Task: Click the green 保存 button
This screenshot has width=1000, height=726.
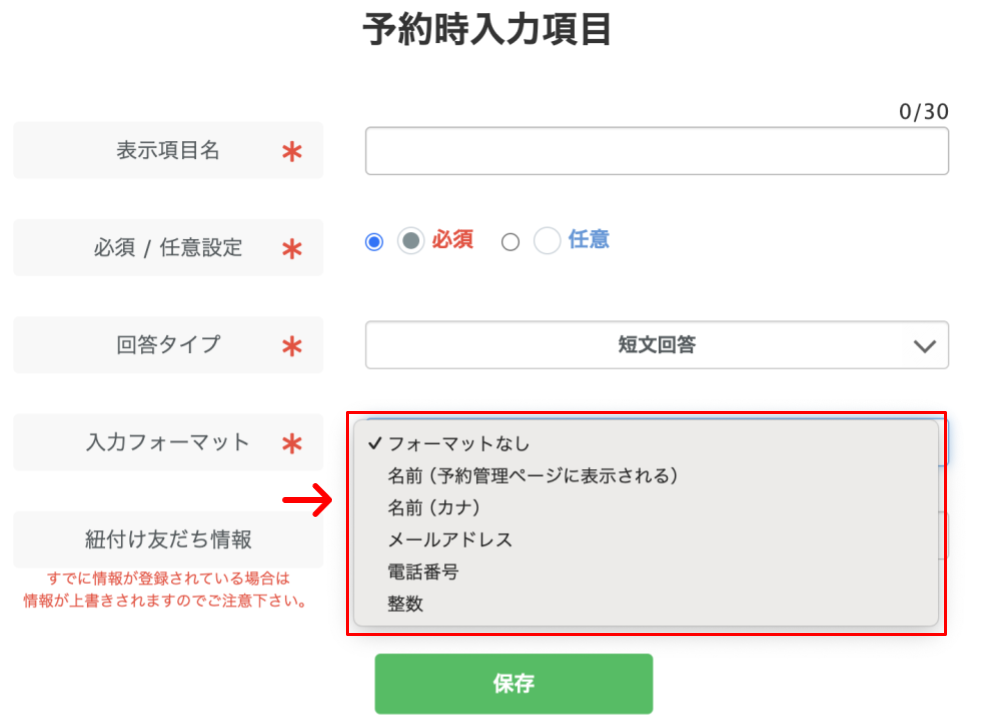Action: pos(513,683)
